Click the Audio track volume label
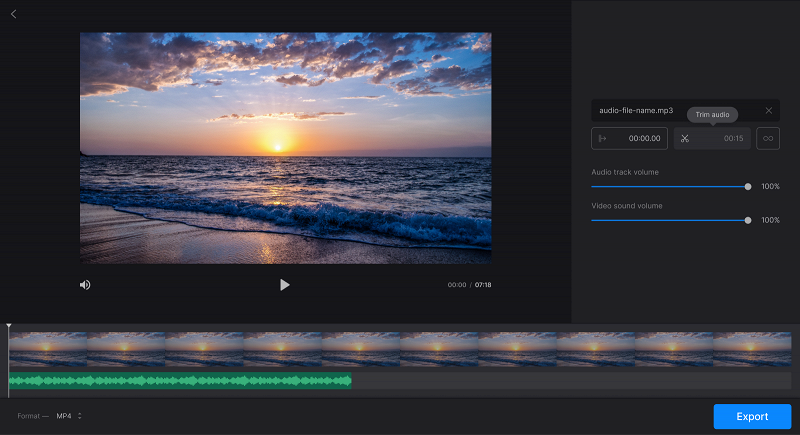This screenshot has width=800, height=435. click(x=625, y=172)
